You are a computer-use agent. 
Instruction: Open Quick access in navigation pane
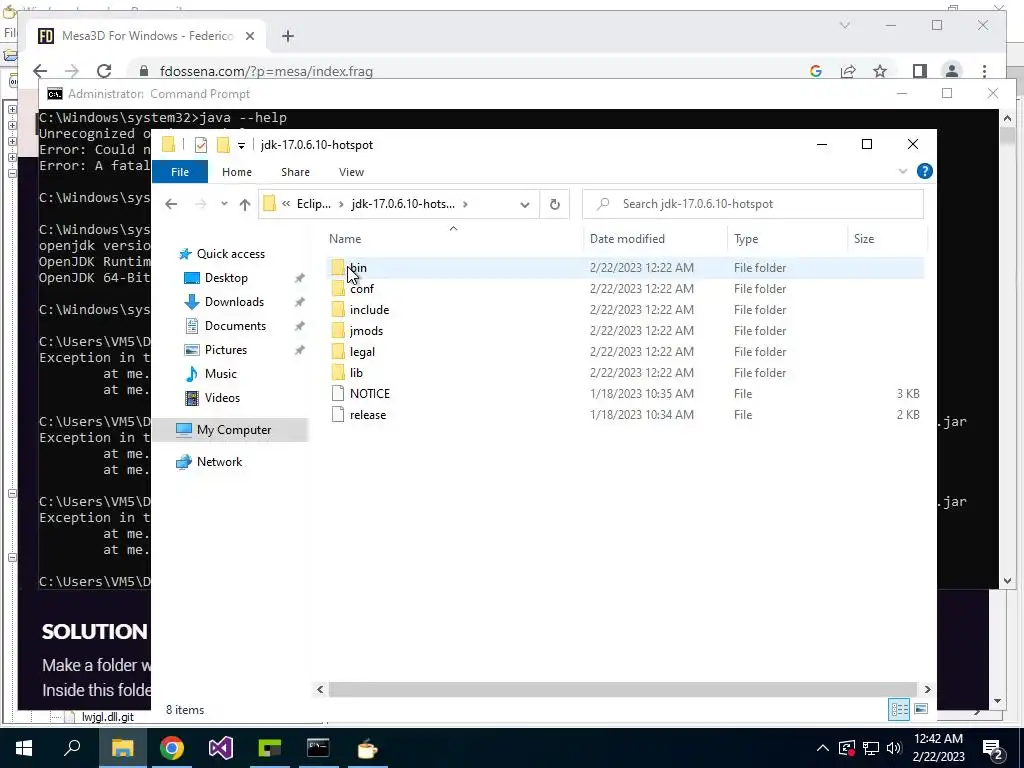point(231,254)
